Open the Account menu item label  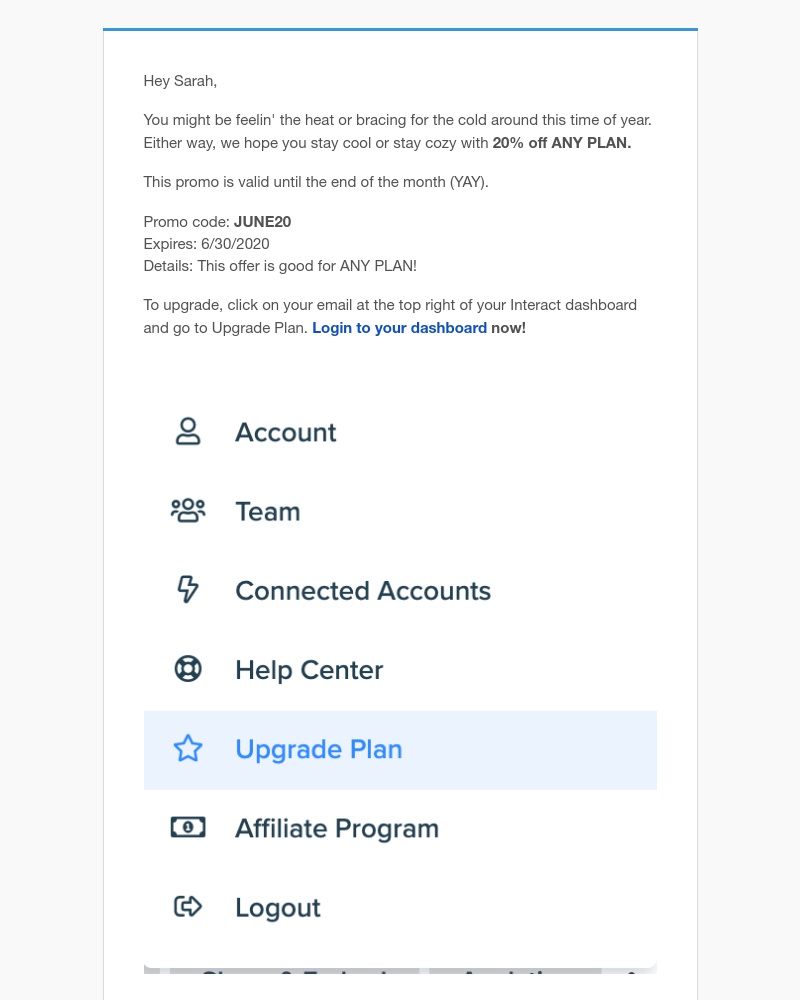(285, 432)
